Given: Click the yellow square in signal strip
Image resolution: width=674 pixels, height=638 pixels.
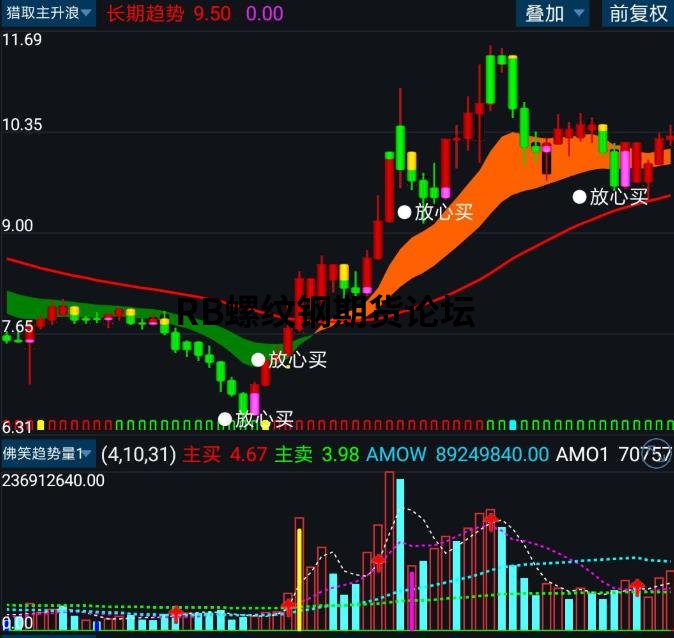Looking at the screenshot, I should pyautogui.click(x=41, y=425).
